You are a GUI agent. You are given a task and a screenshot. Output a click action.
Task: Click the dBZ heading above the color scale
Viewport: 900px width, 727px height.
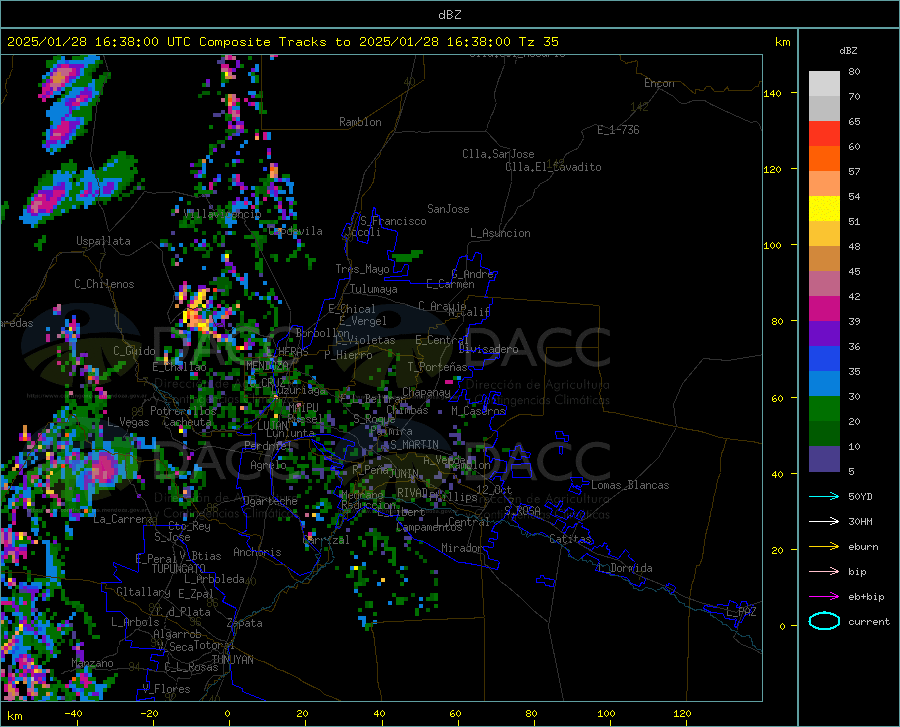pyautogui.click(x=848, y=50)
